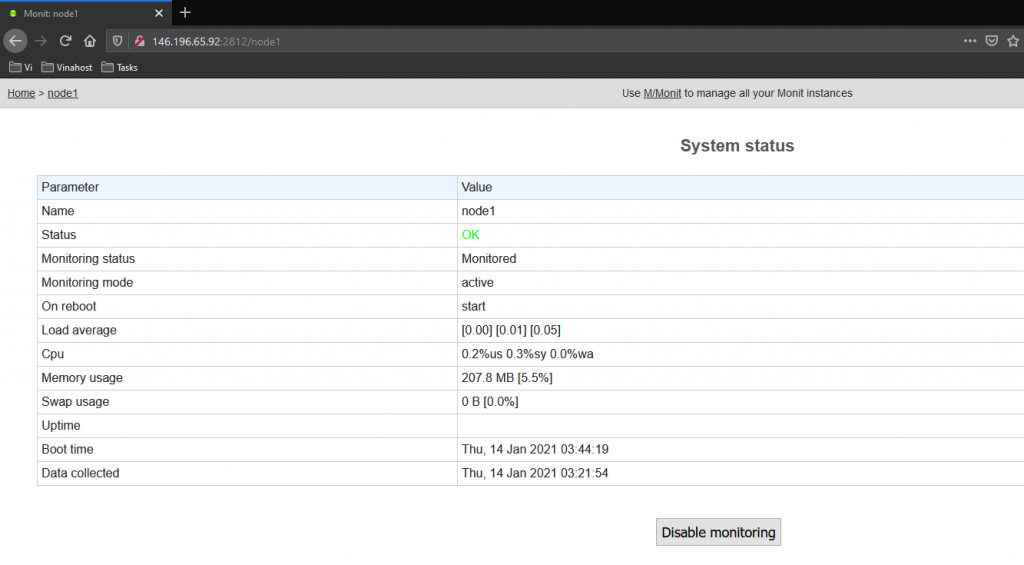Open the page actions three-dot menu
1024x565 pixels.
click(x=969, y=41)
